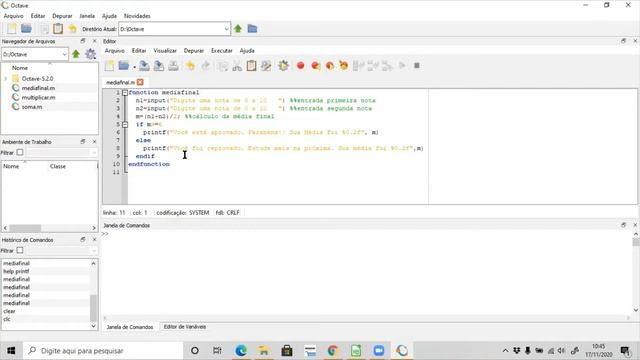Image resolution: width=640 pixels, height=360 pixels.
Task: Click the Save and Run gear icon
Action: click(x=283, y=66)
